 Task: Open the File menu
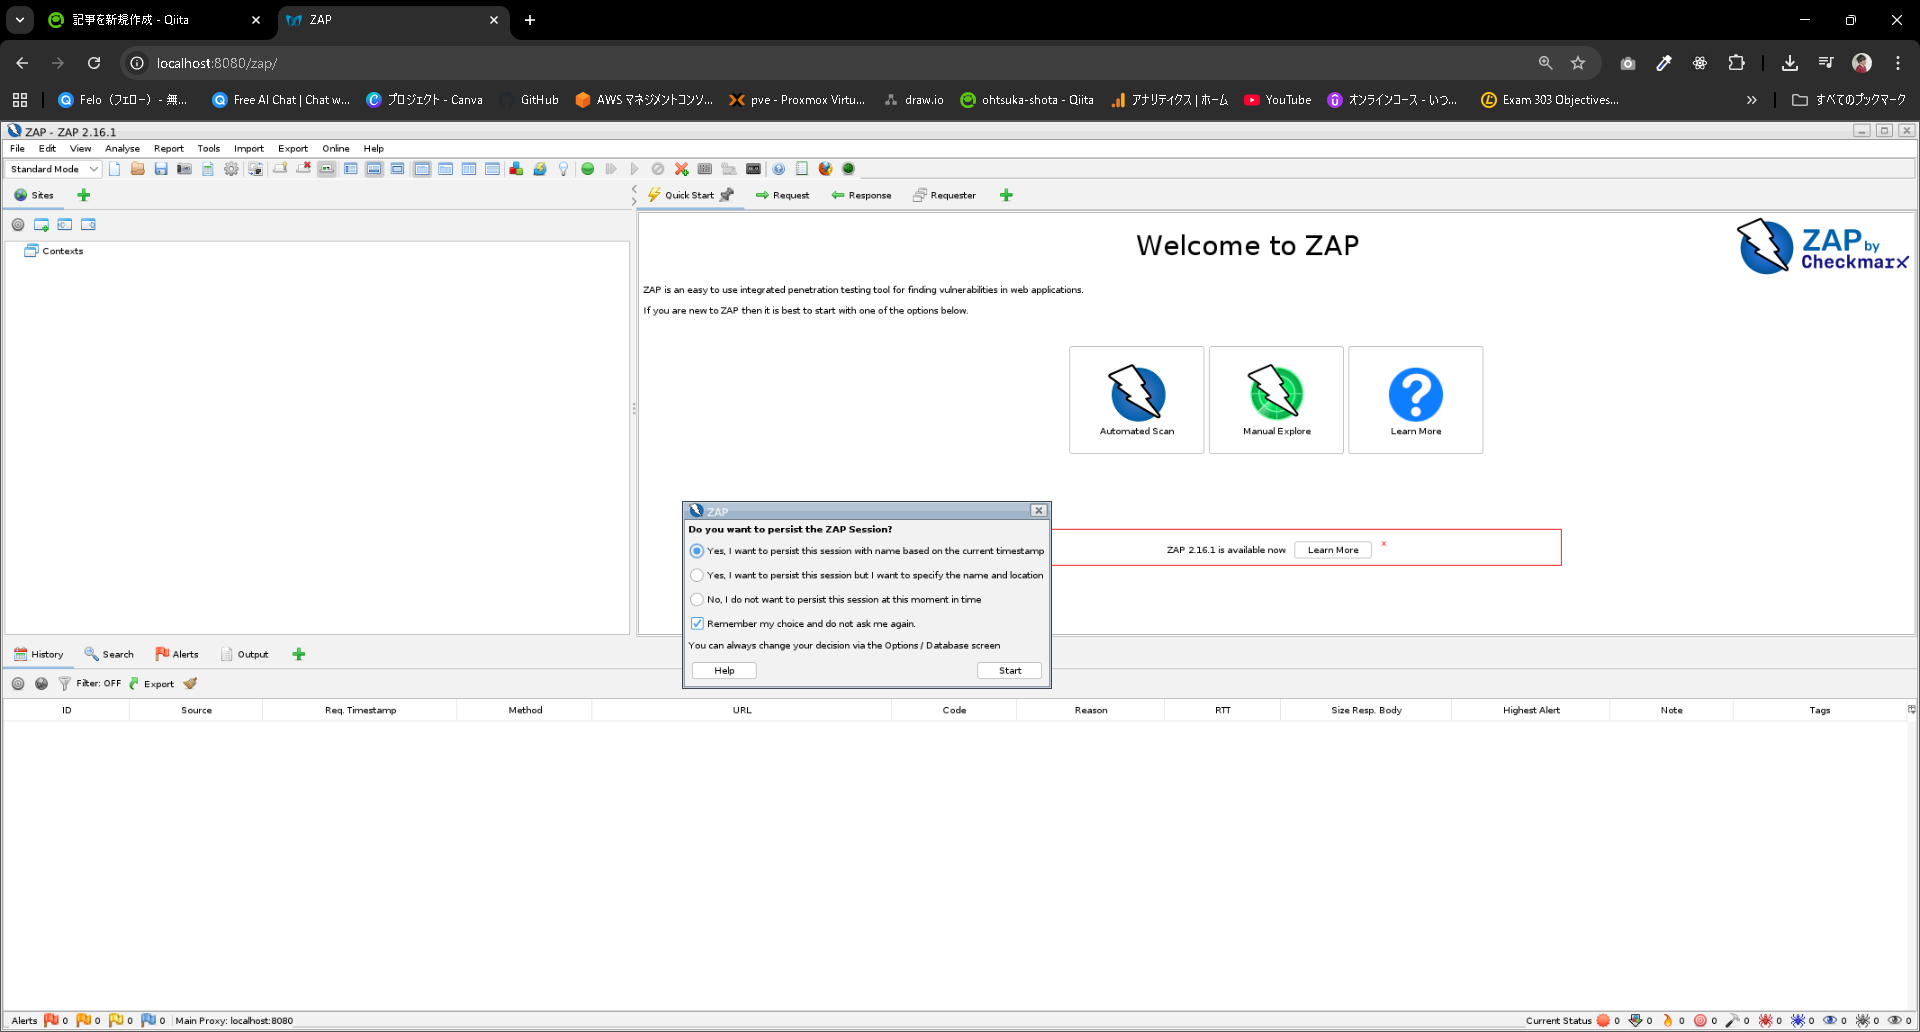[x=17, y=148]
